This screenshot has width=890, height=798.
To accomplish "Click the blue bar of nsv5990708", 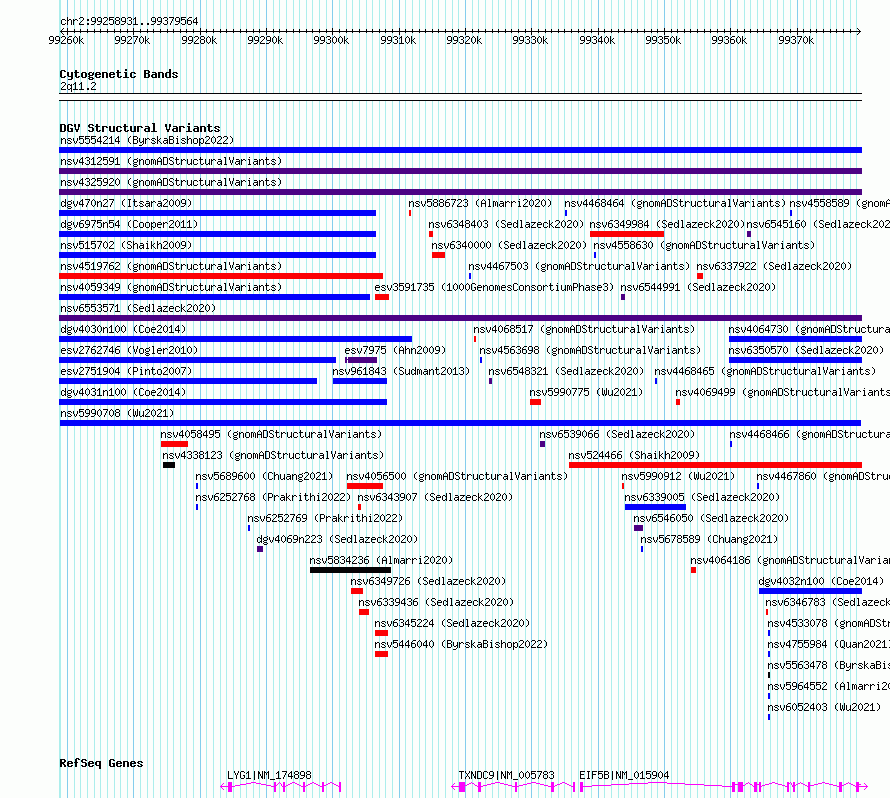I will pos(460,423).
